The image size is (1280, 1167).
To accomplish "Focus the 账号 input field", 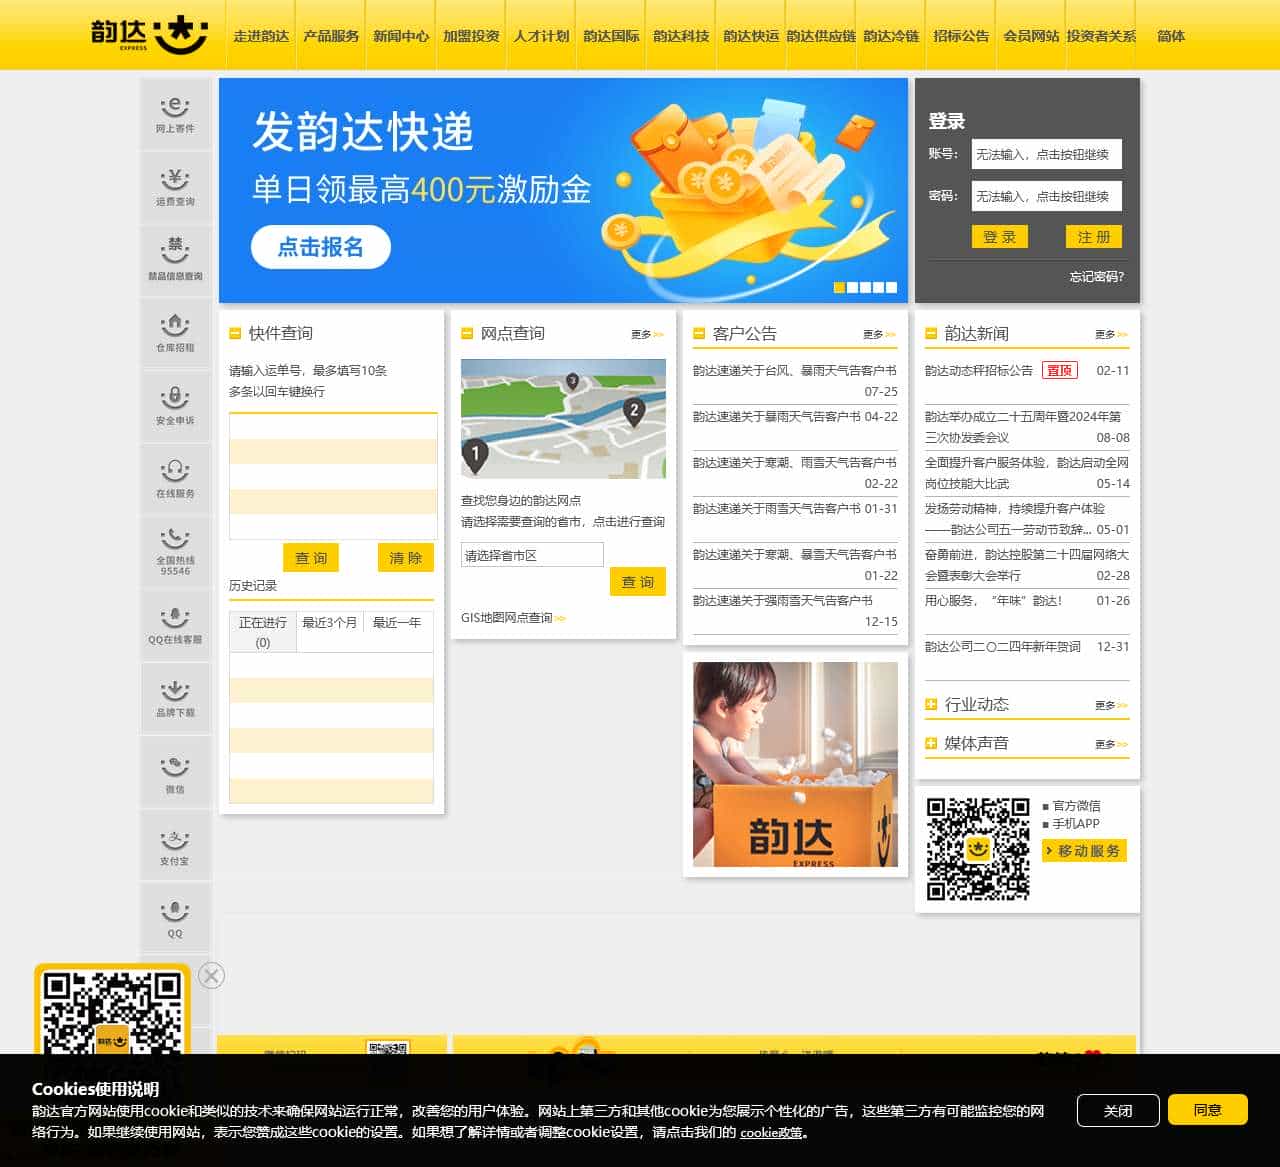I will tap(1047, 154).
